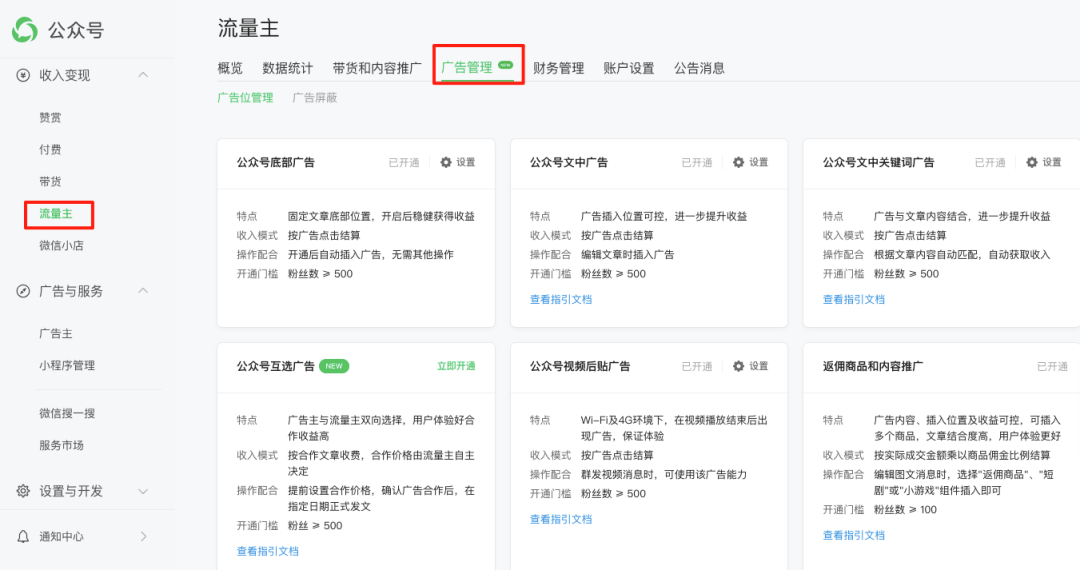Screen dimensions: 1080x570
Task: Click the 广告与服务 compass icon
Action: 23,291
